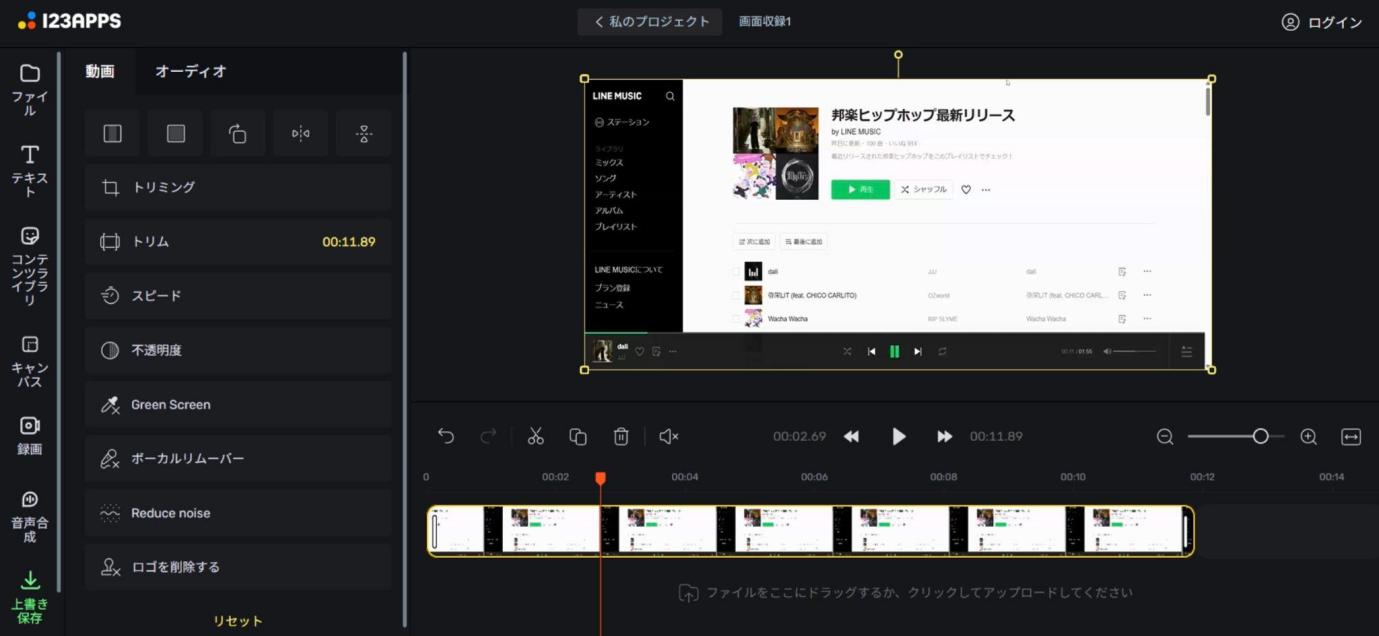Viewport: 1379px width, 636px height.
Task: Open the テキスト (Text) tool
Action: (x=30, y=170)
